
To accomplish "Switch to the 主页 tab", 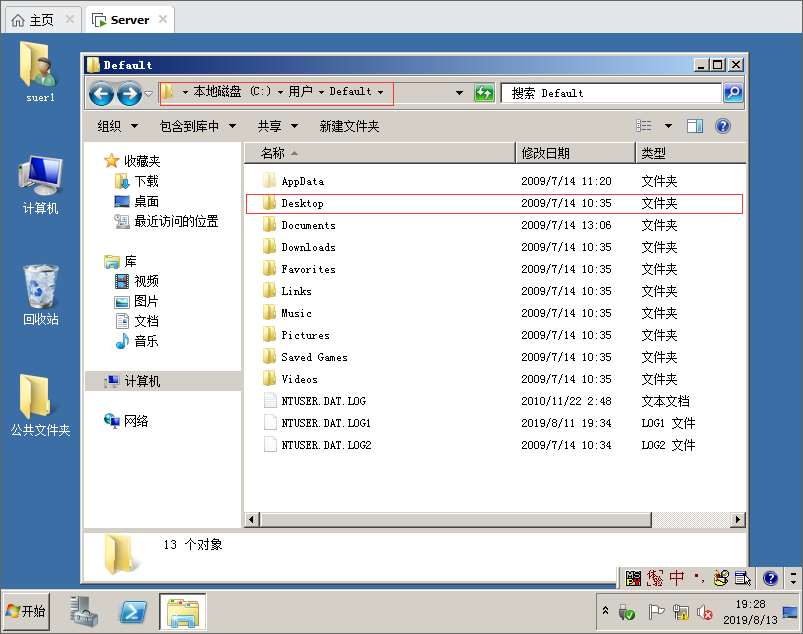I will click(41, 19).
